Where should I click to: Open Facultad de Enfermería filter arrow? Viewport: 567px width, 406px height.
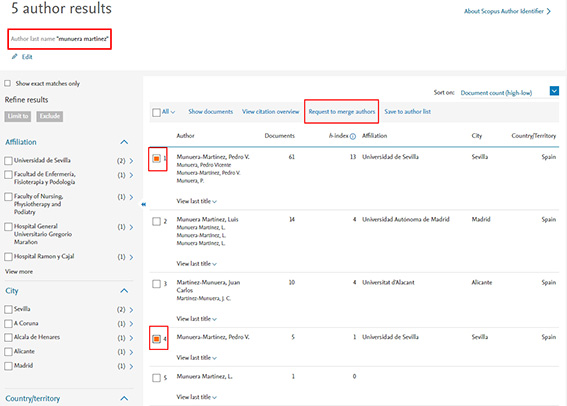(x=131, y=175)
